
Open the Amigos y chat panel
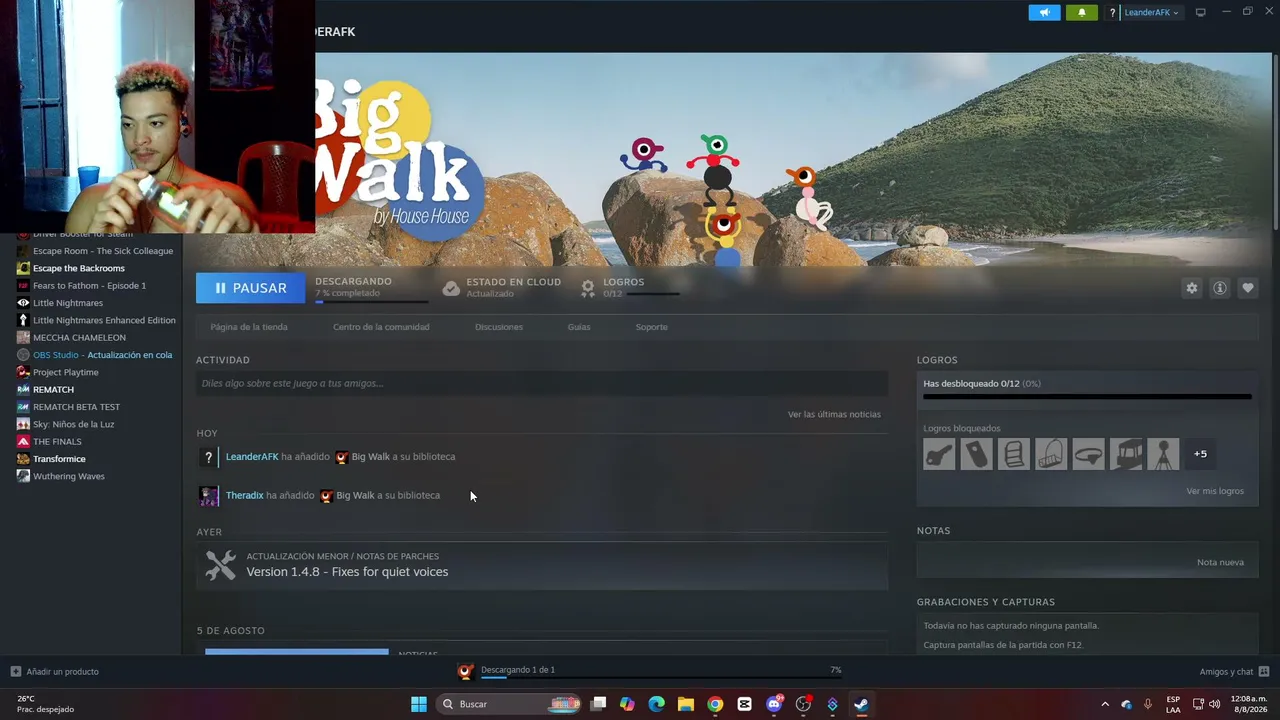1226,671
